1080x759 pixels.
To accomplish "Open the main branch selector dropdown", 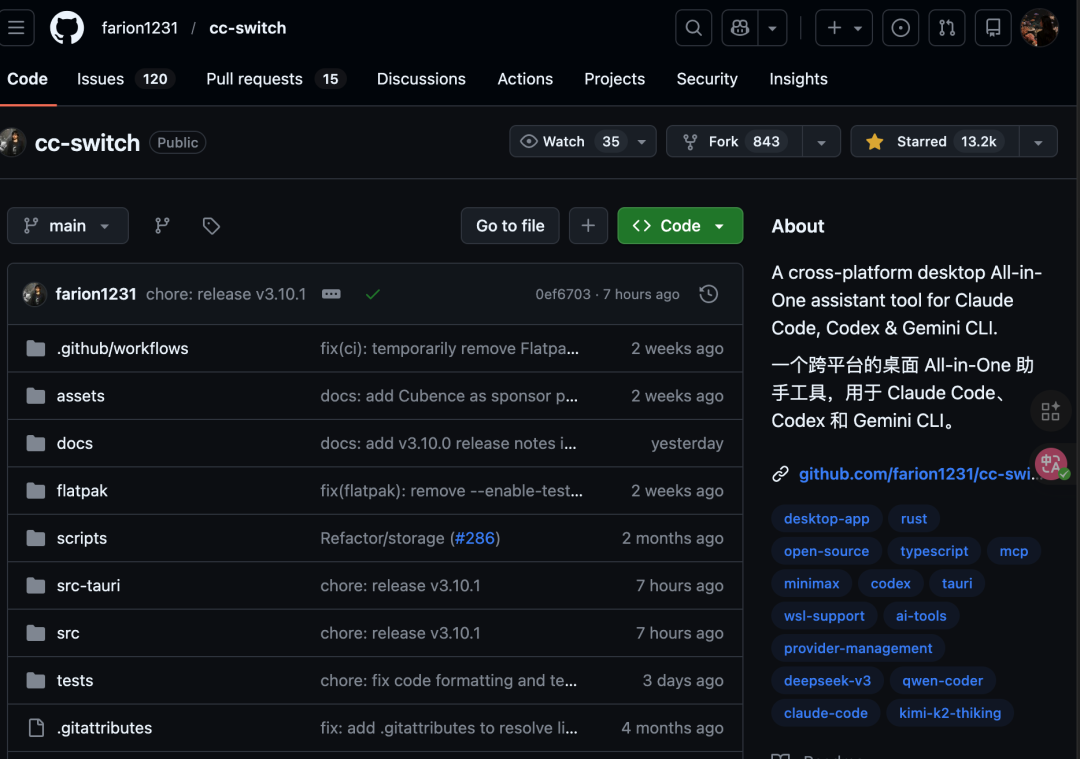I will click(68, 226).
